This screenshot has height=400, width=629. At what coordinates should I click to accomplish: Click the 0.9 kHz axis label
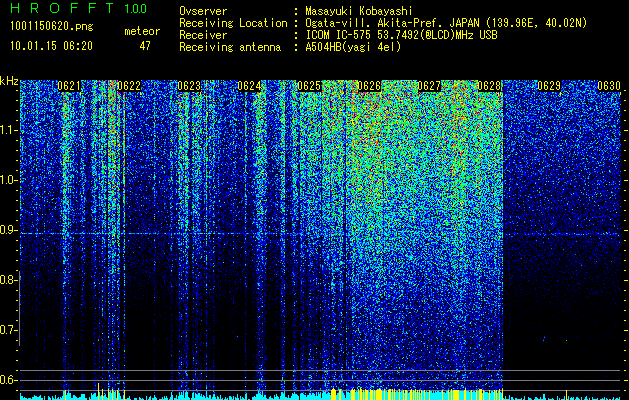point(7,230)
